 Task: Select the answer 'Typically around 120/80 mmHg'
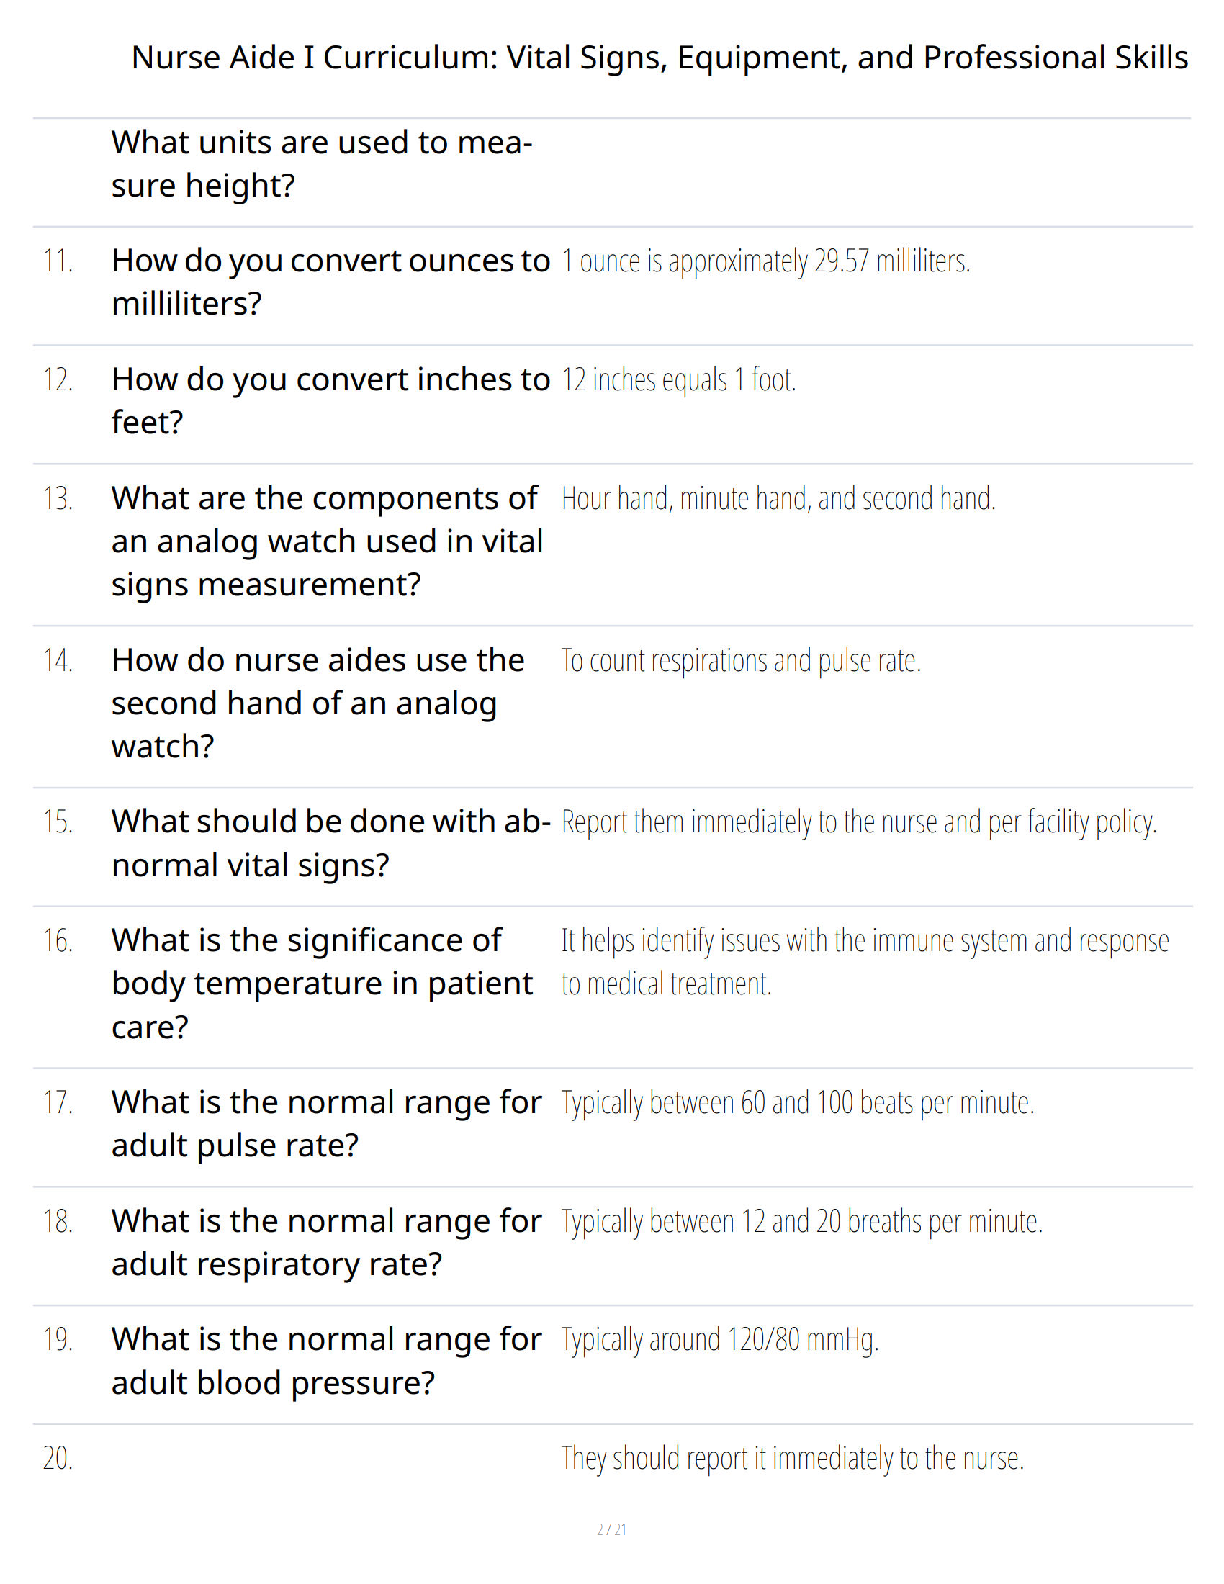pyautogui.click(x=720, y=1340)
